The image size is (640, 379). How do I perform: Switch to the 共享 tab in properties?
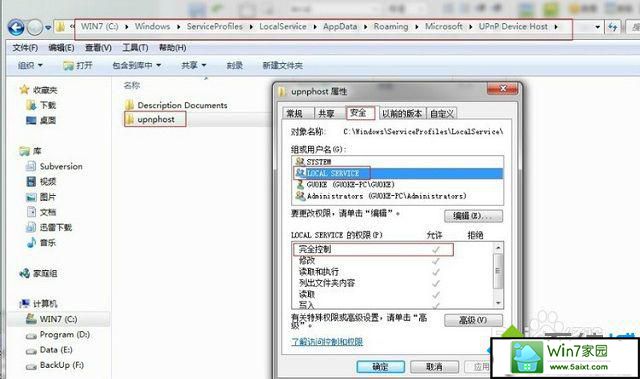click(x=326, y=113)
